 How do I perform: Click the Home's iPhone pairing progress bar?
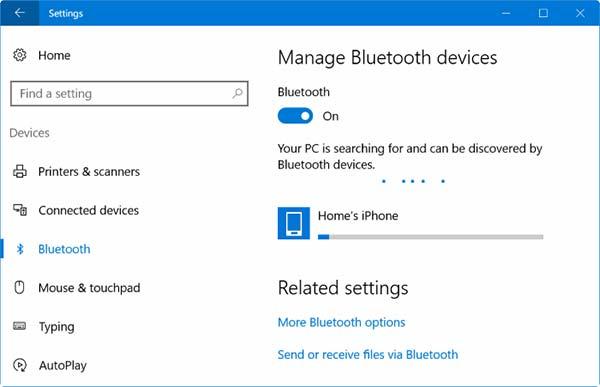430,237
